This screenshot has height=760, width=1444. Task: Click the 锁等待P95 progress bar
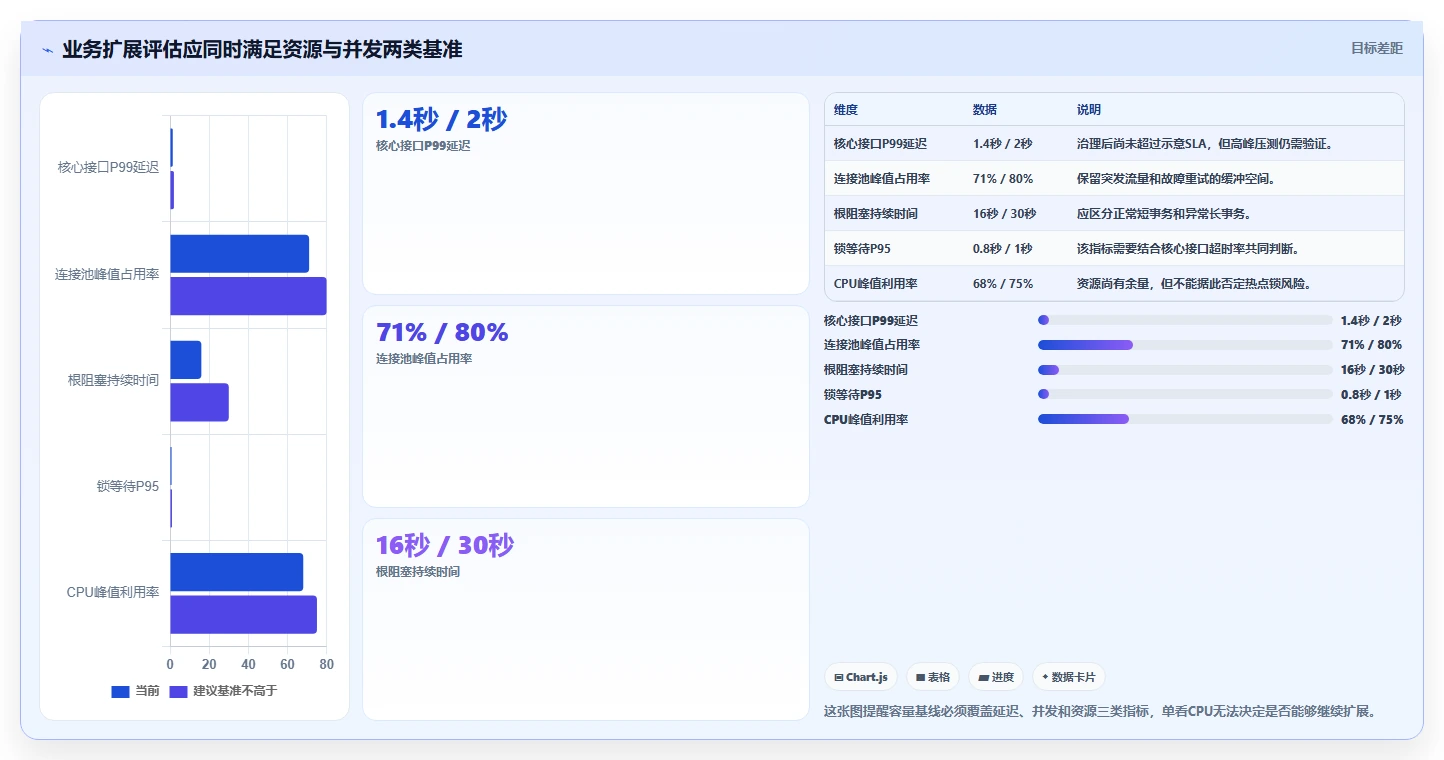[x=1185, y=394]
